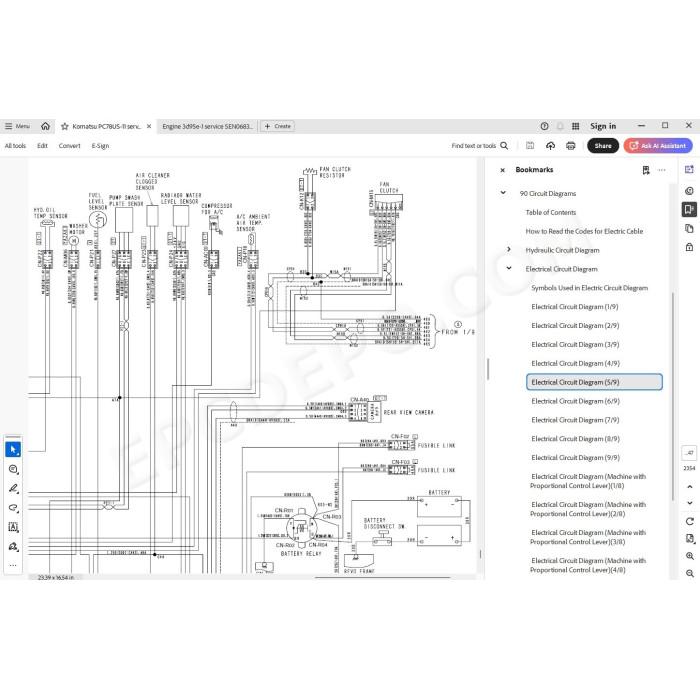The image size is (700, 700).
Task: Open more tools ellipsis in quick toolbar
Action: pyautogui.click(x=13, y=565)
